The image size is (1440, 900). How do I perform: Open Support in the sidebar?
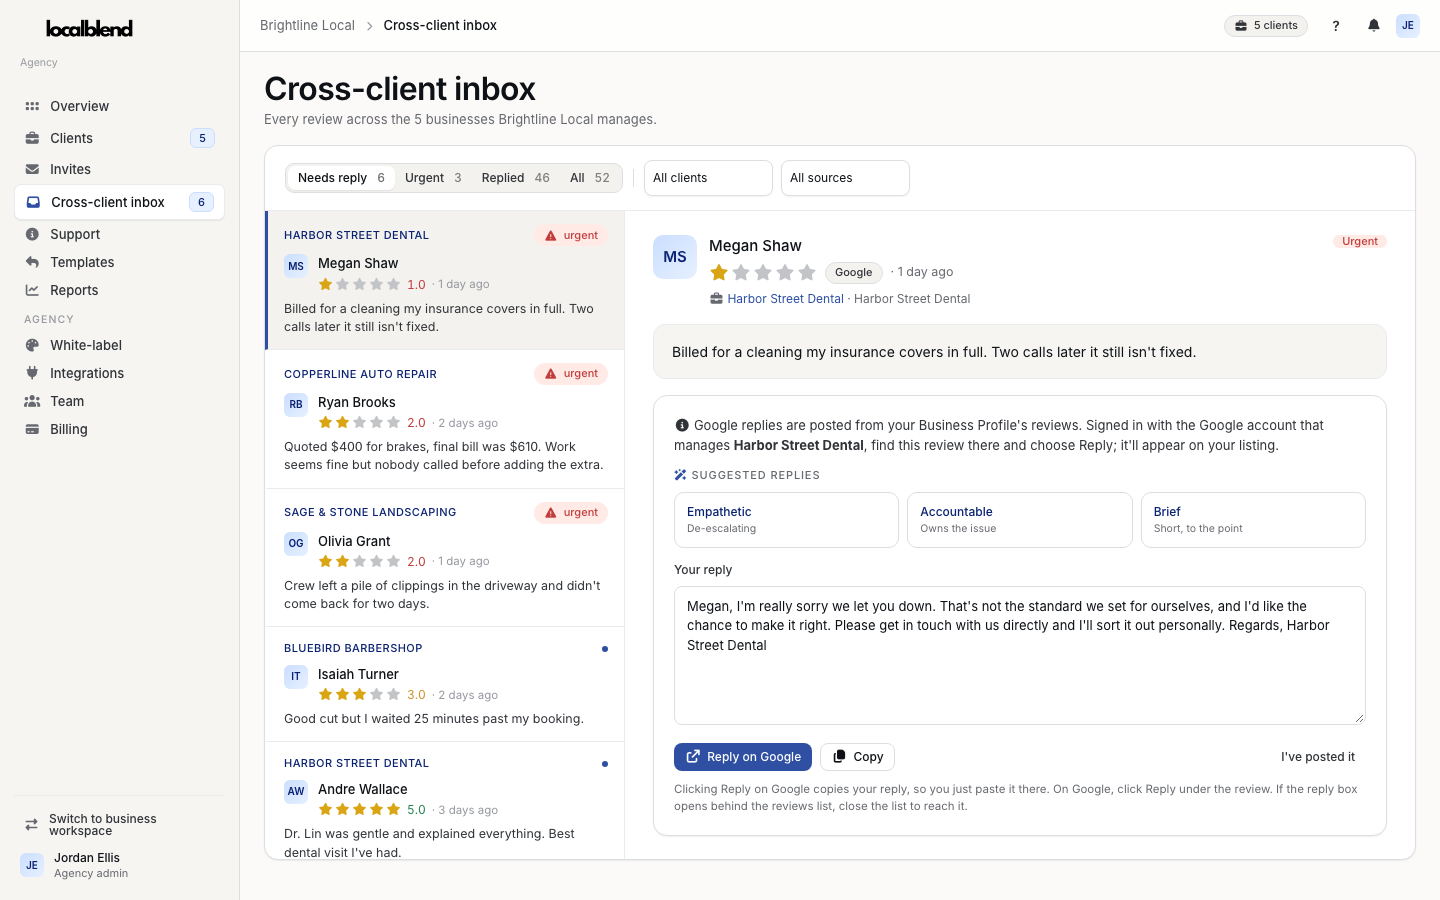click(x=119, y=234)
